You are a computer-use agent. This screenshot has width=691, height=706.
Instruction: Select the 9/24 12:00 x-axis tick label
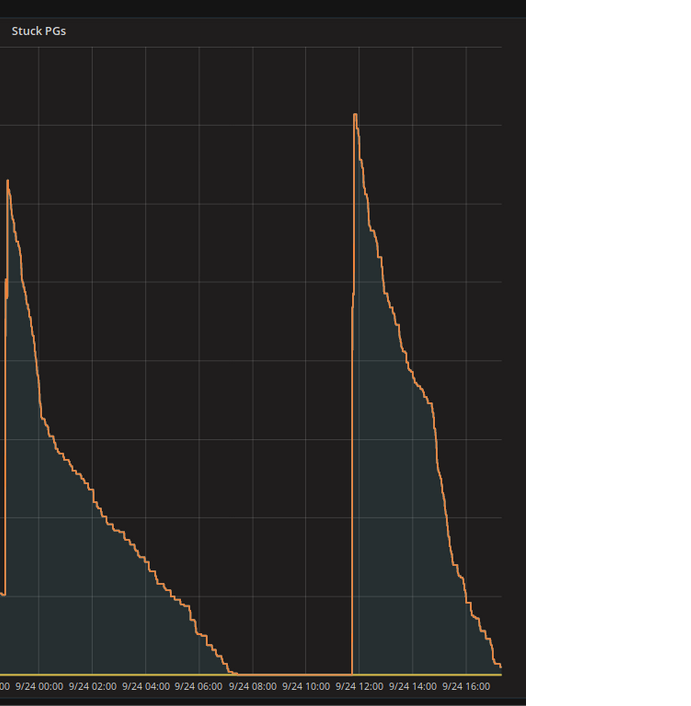(359, 687)
